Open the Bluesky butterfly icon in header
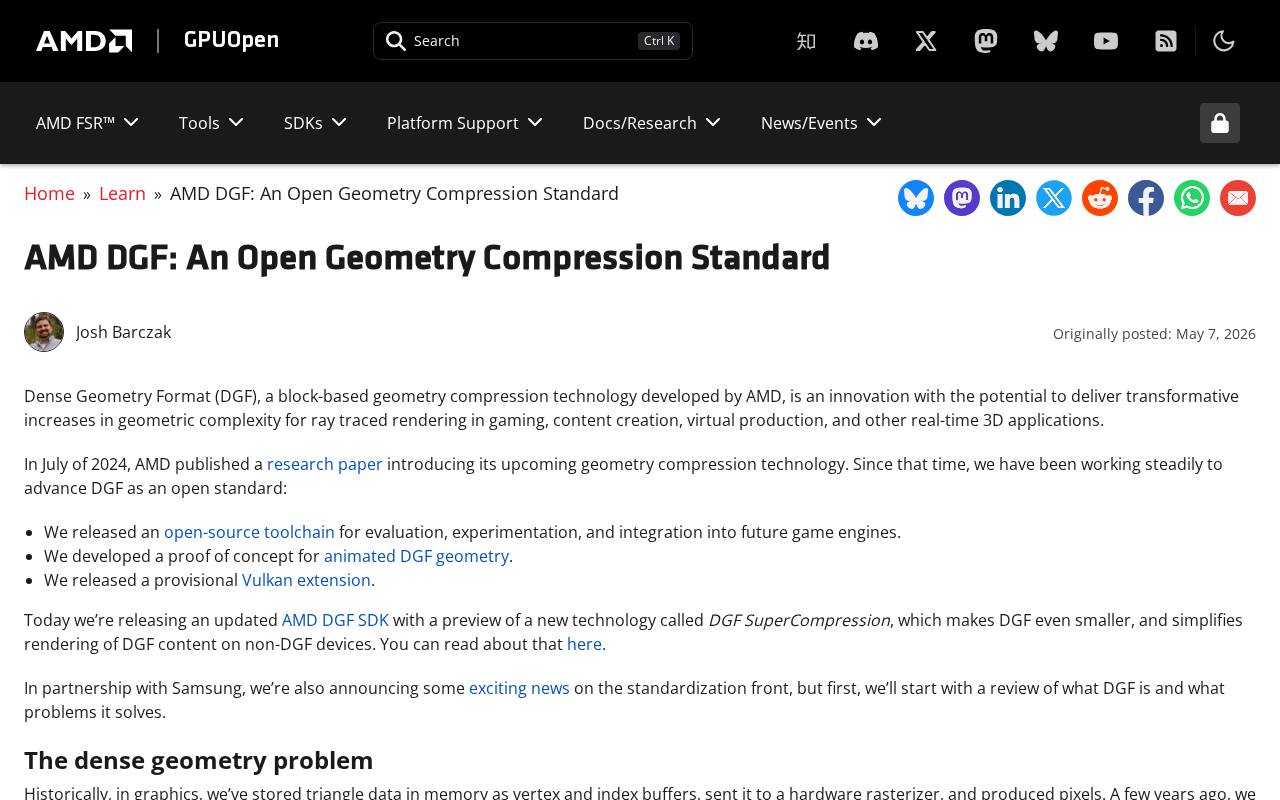 point(1046,41)
